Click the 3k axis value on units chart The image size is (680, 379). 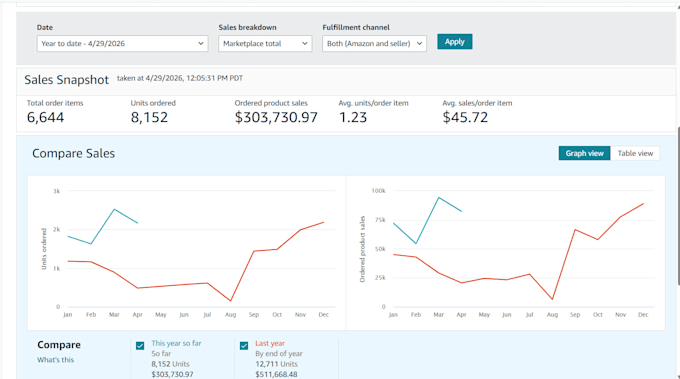[56, 191]
